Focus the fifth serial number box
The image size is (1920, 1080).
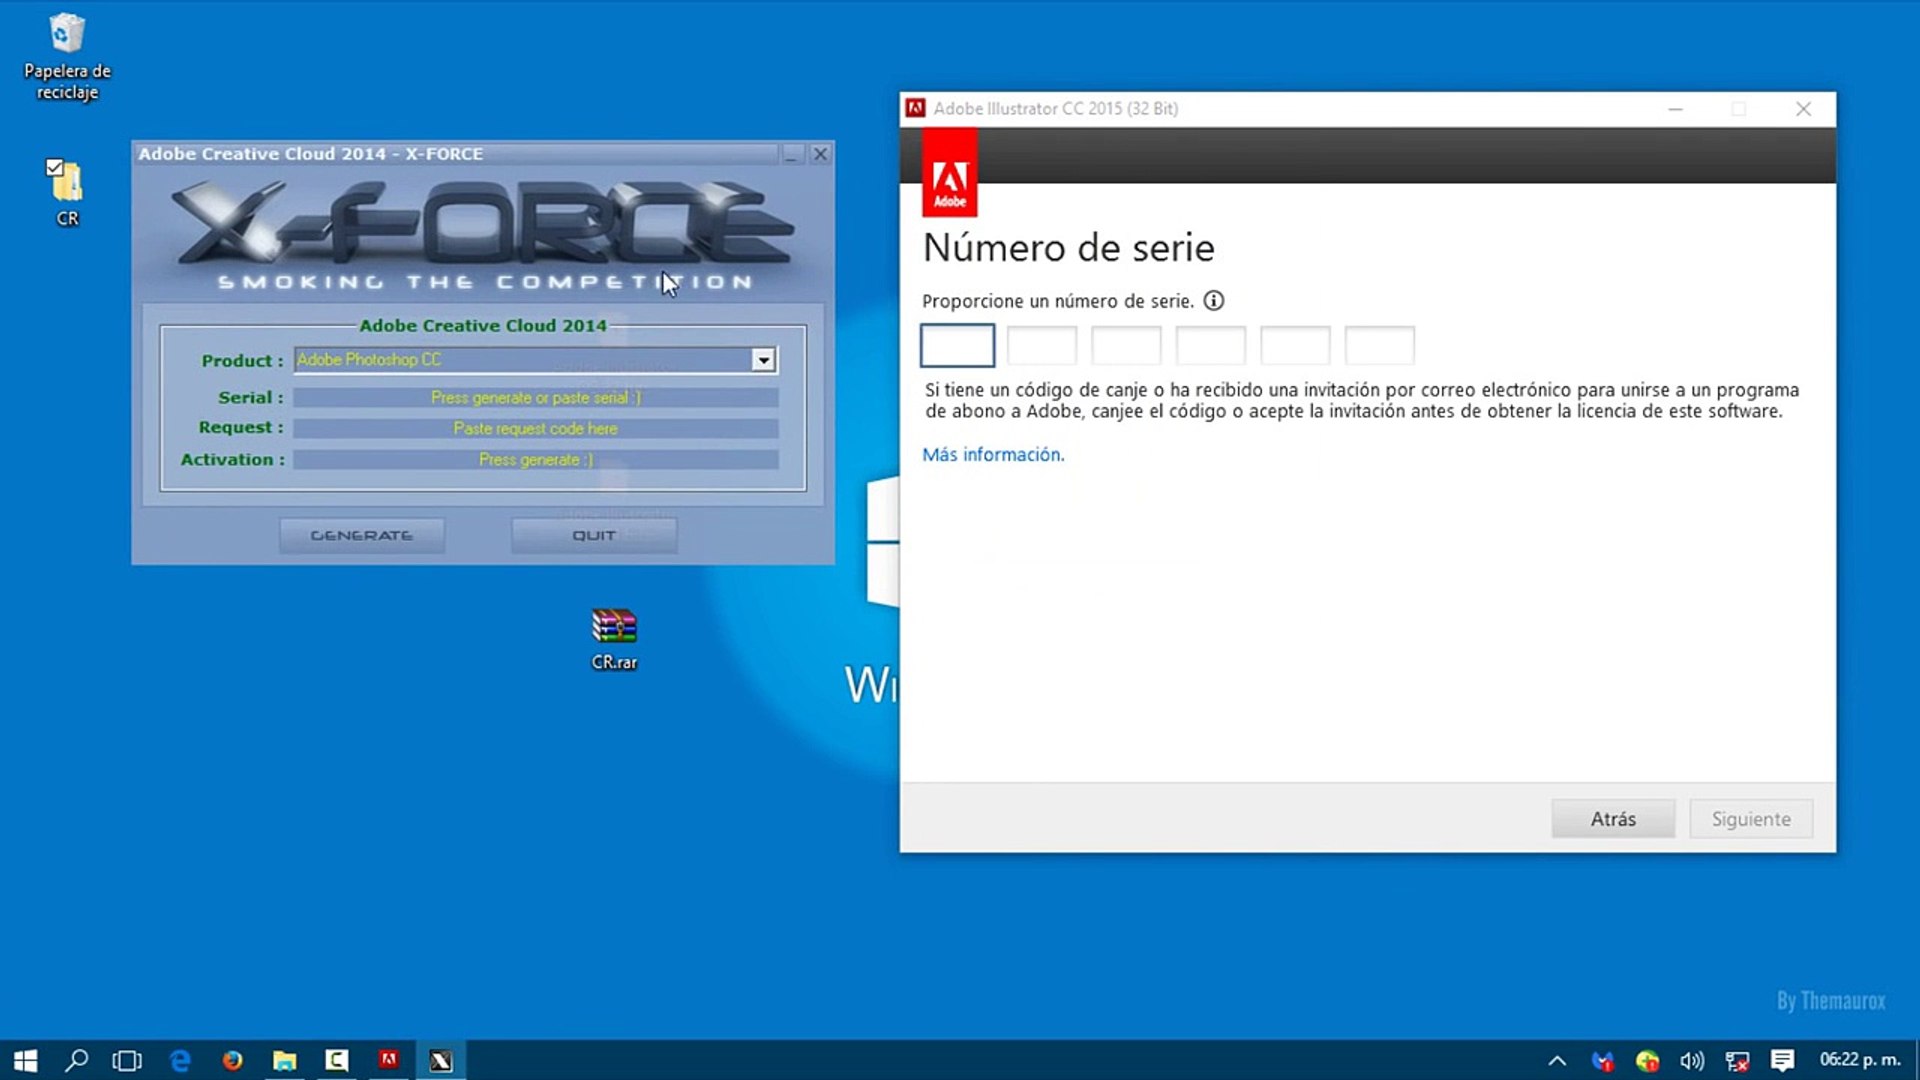tap(1295, 345)
